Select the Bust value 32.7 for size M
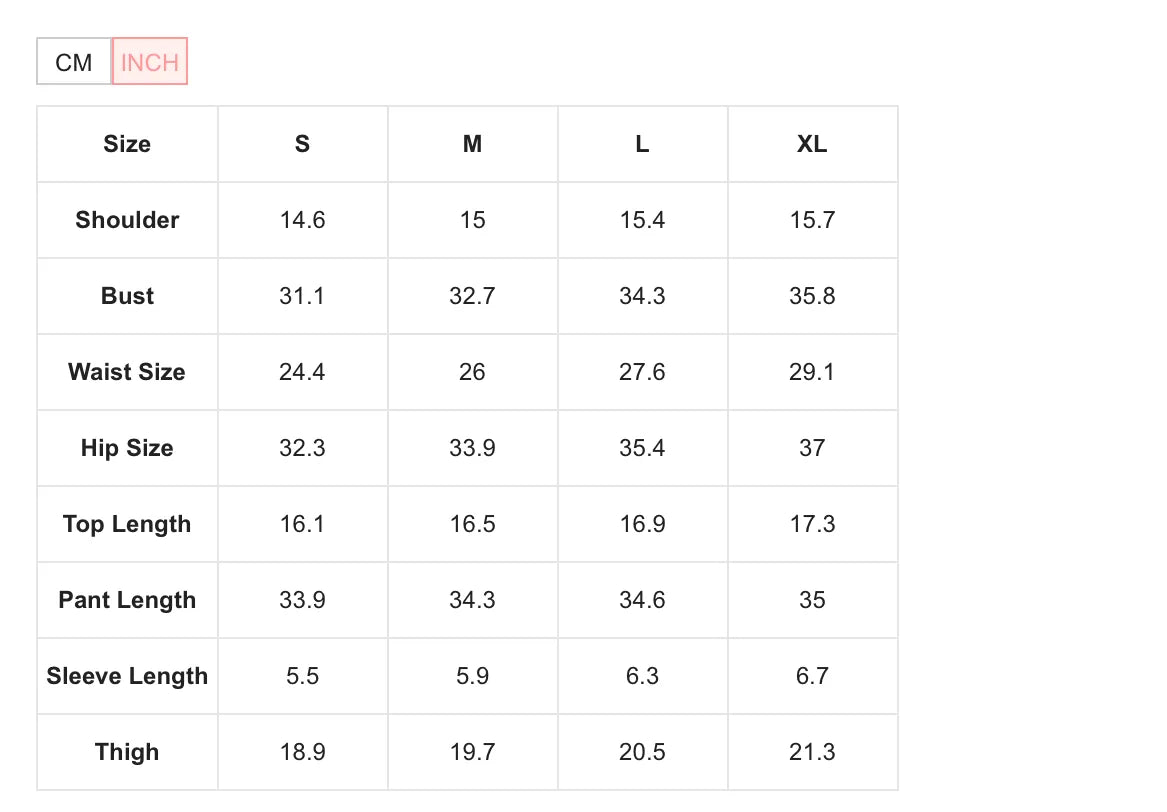The image size is (1167, 812). [x=472, y=296]
